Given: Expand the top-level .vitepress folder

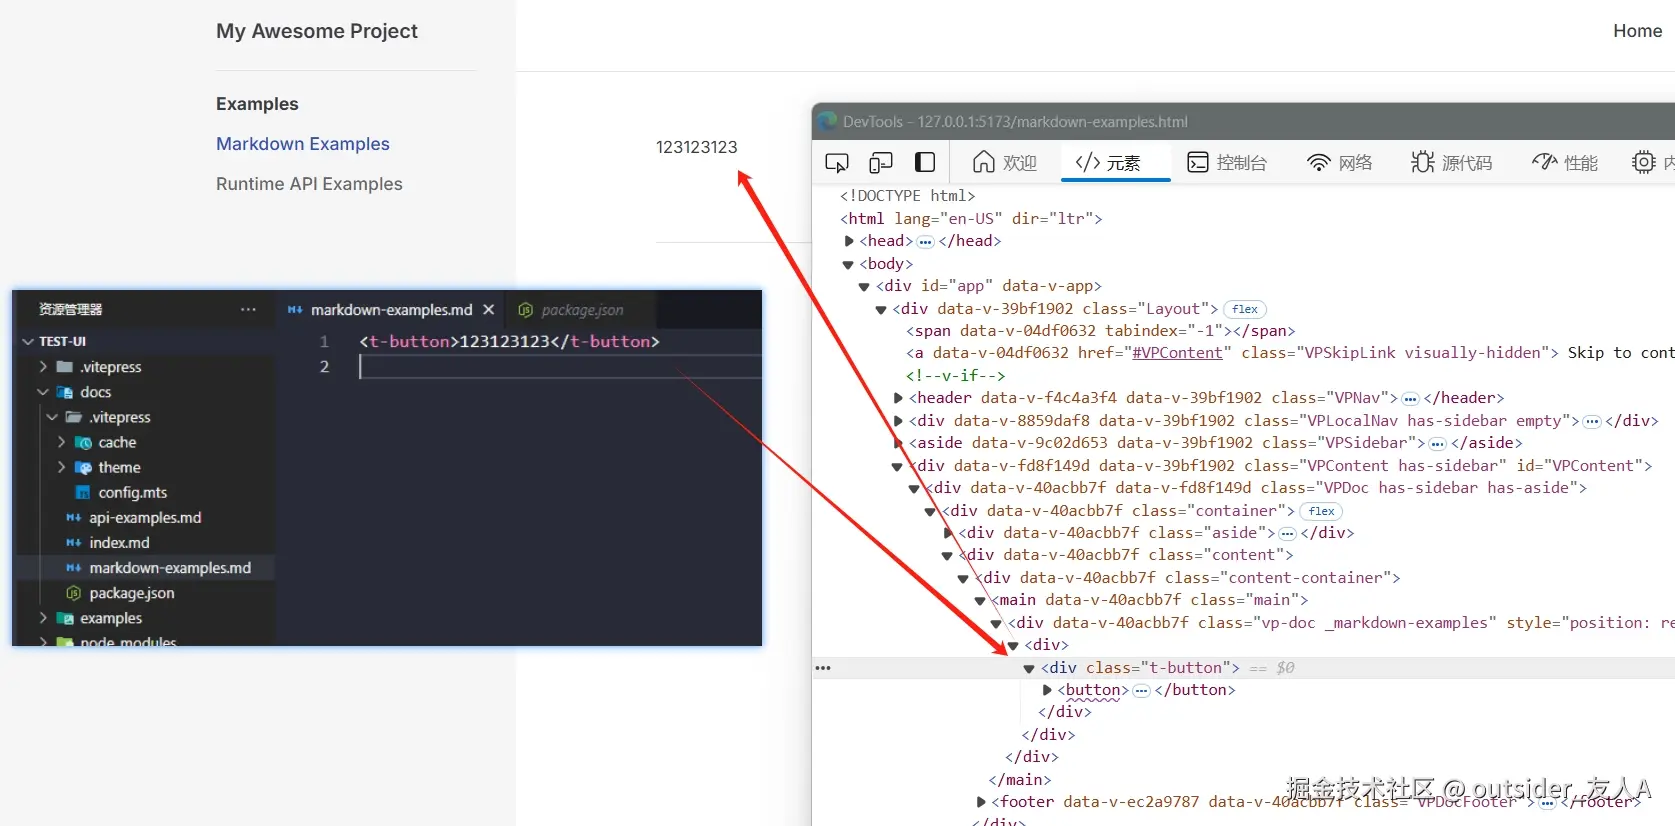Looking at the screenshot, I should 43,367.
